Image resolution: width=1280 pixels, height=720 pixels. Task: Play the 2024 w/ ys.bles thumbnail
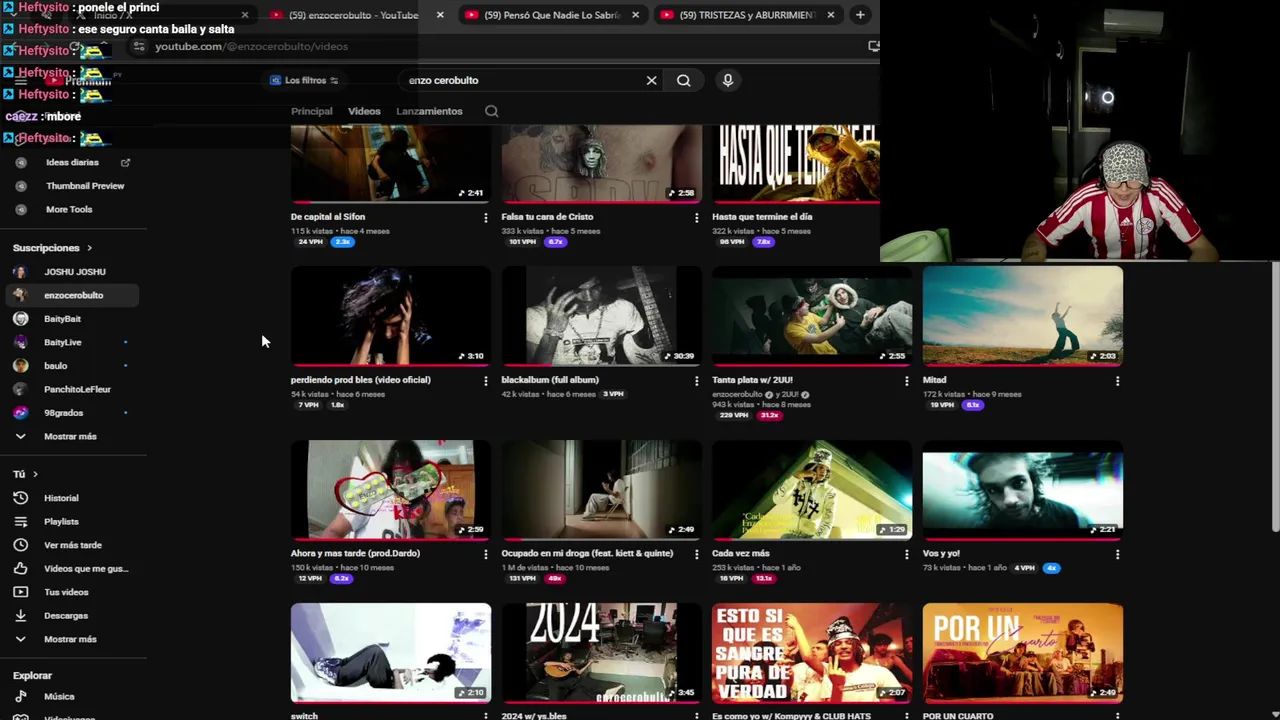601,653
